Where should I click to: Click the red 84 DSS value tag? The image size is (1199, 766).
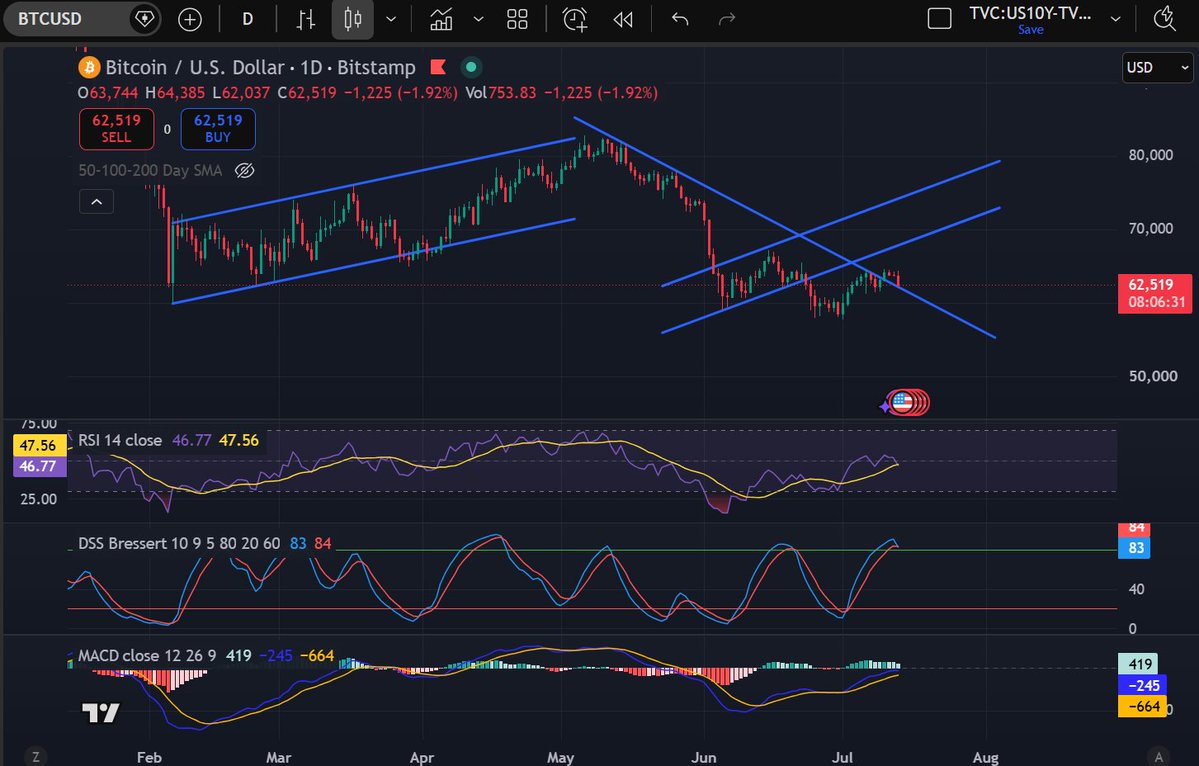click(1135, 528)
